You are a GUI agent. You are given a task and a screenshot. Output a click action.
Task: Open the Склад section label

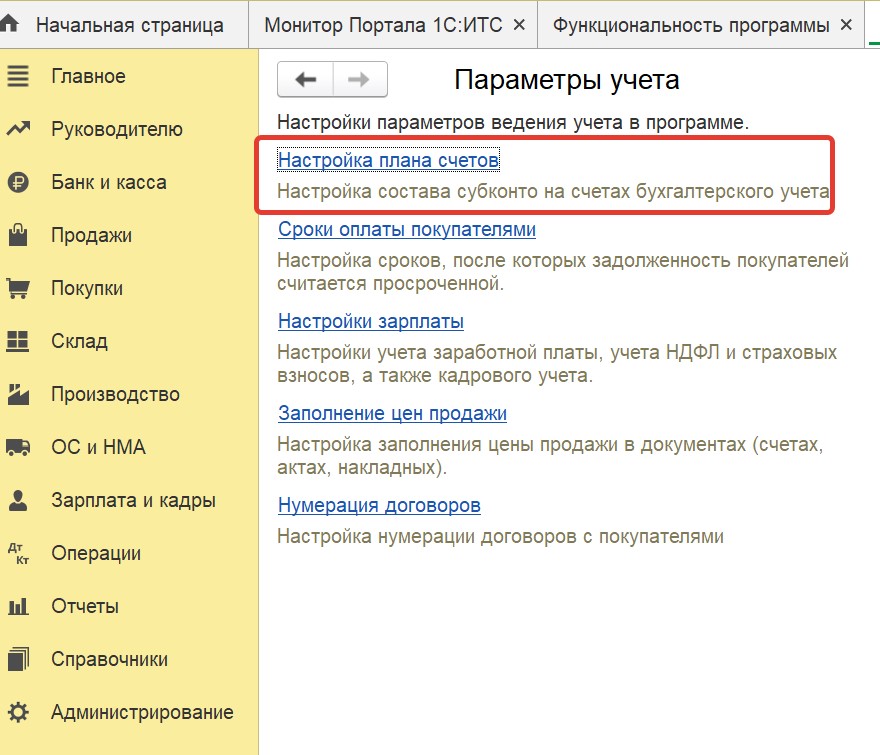pos(79,341)
